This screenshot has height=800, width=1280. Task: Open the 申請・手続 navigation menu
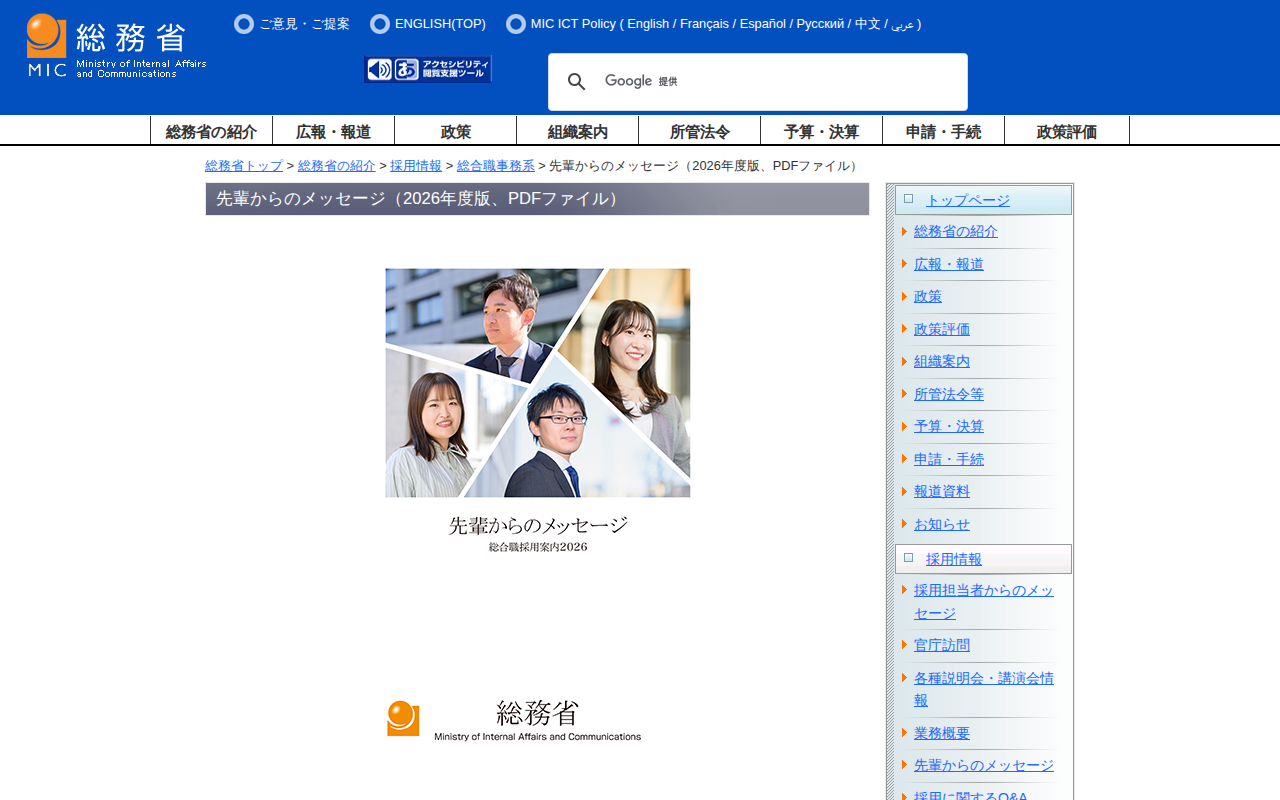point(943,131)
